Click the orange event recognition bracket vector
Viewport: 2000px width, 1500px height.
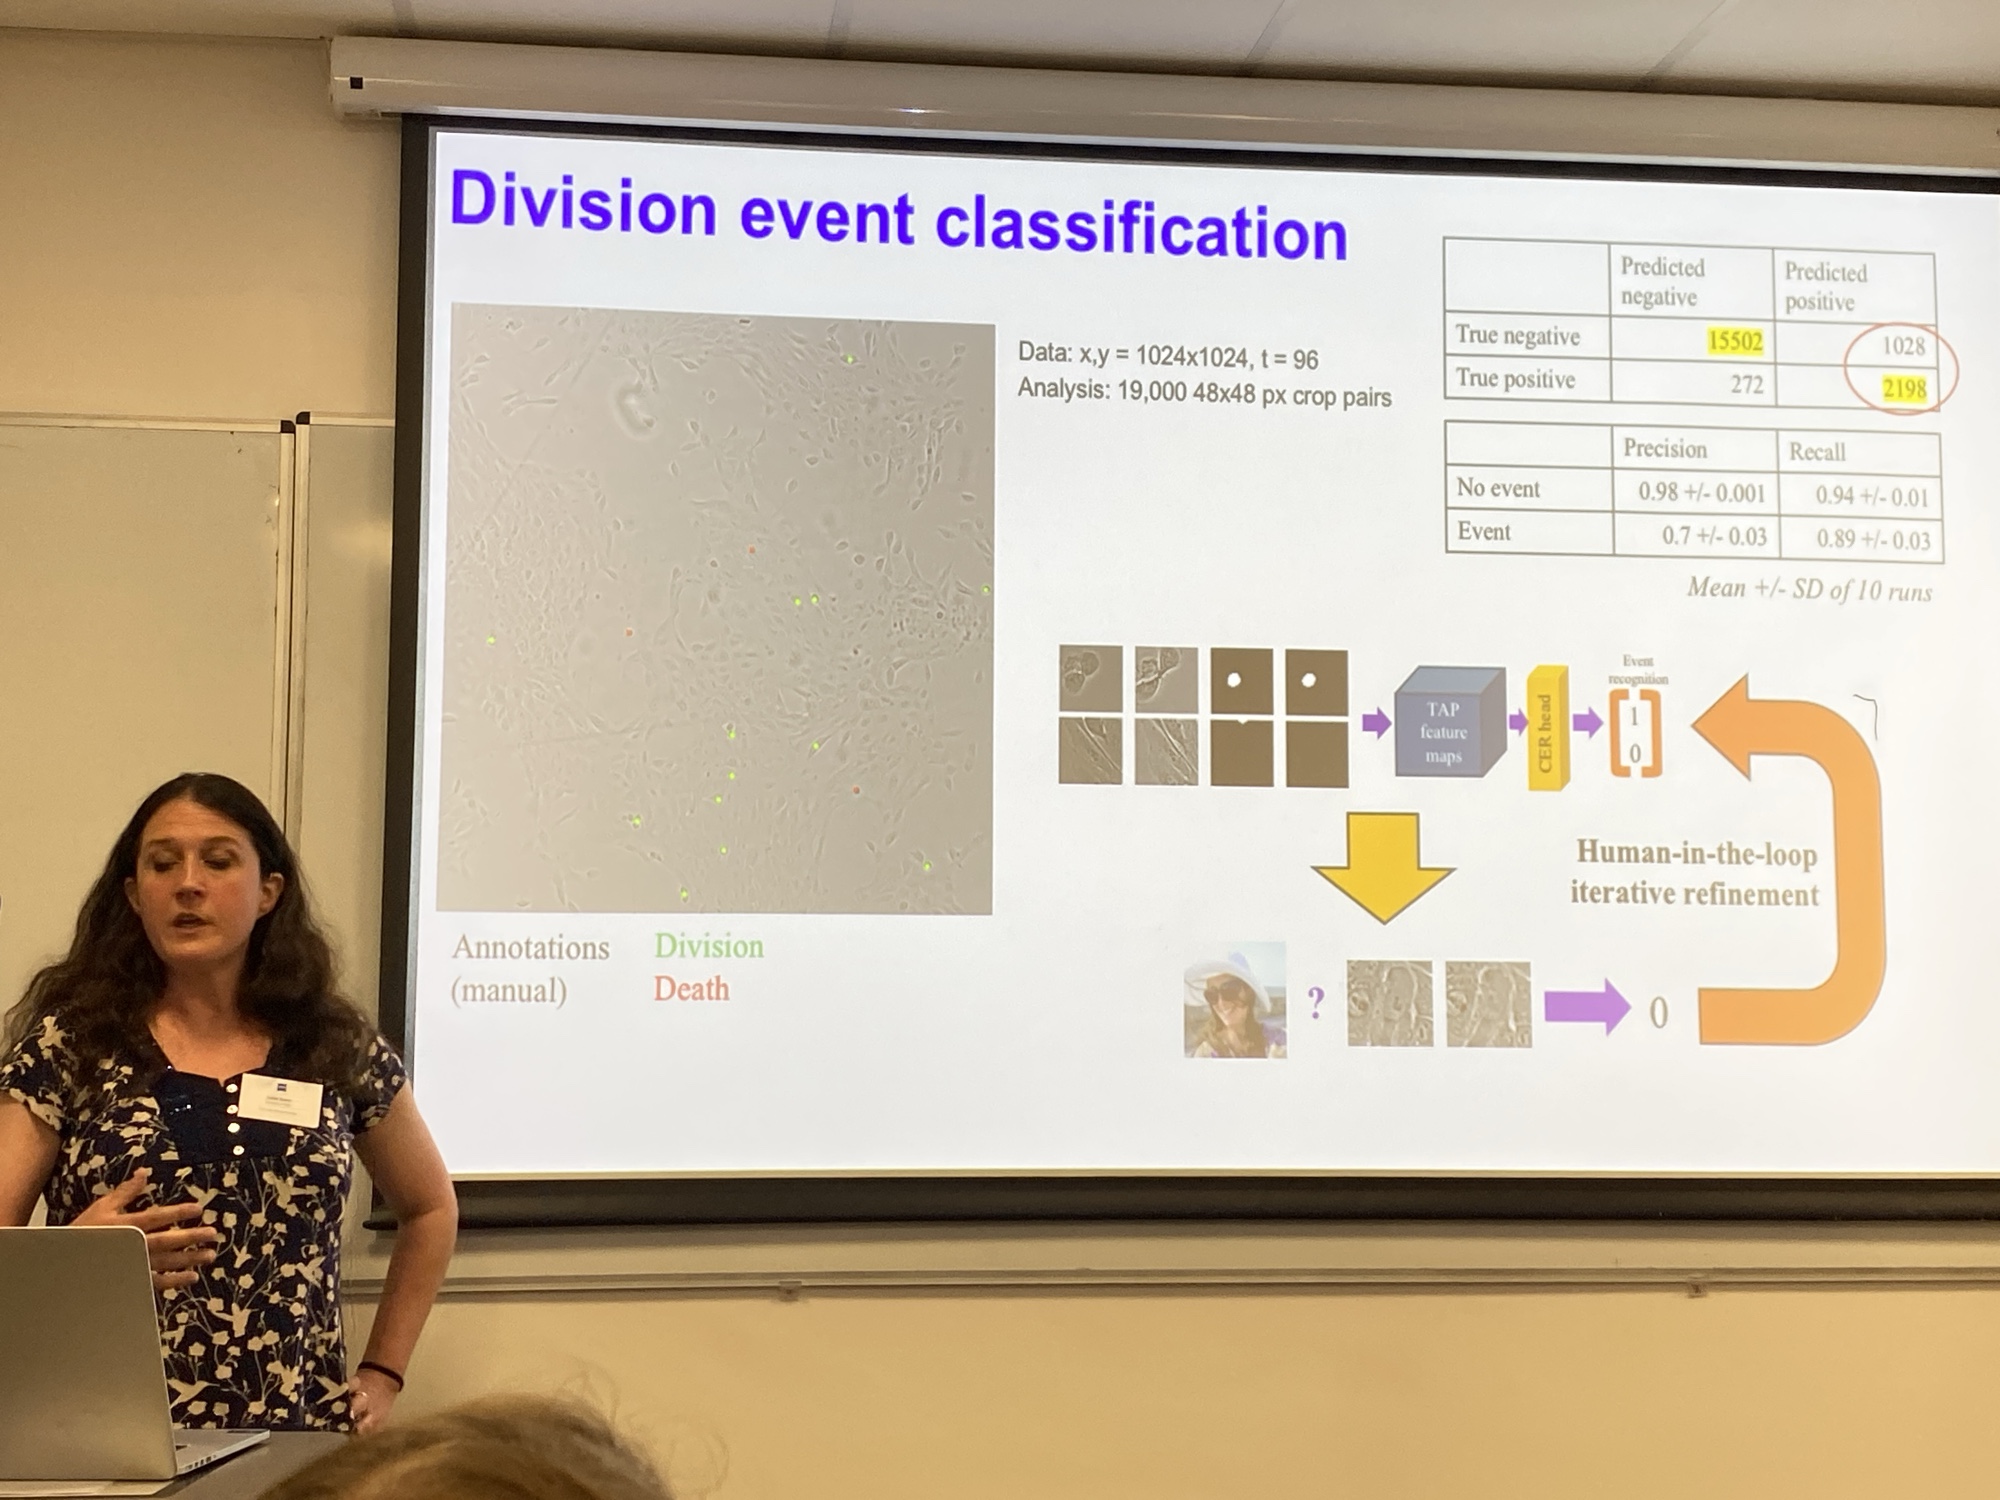(1635, 733)
